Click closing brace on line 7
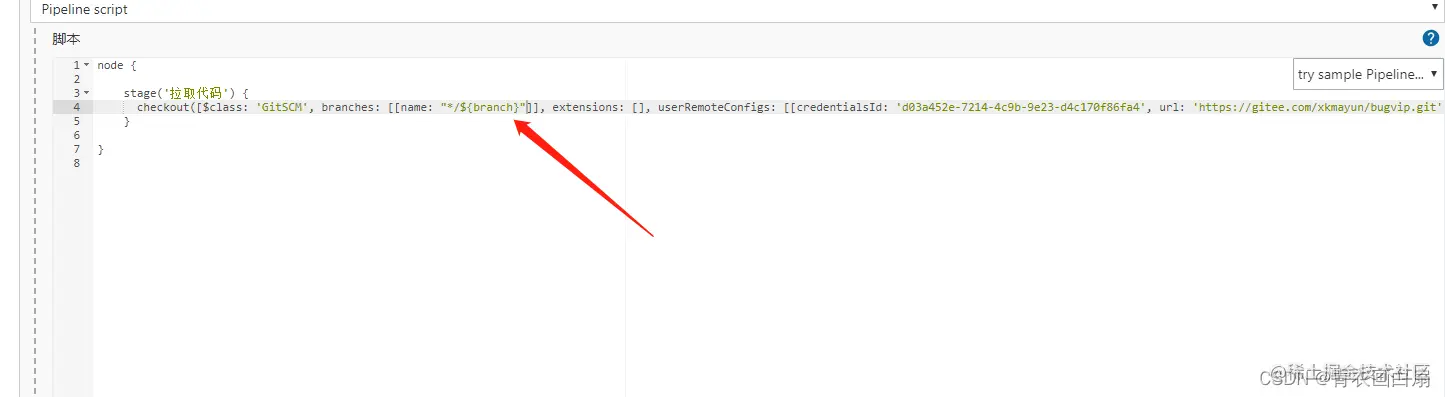 101,149
